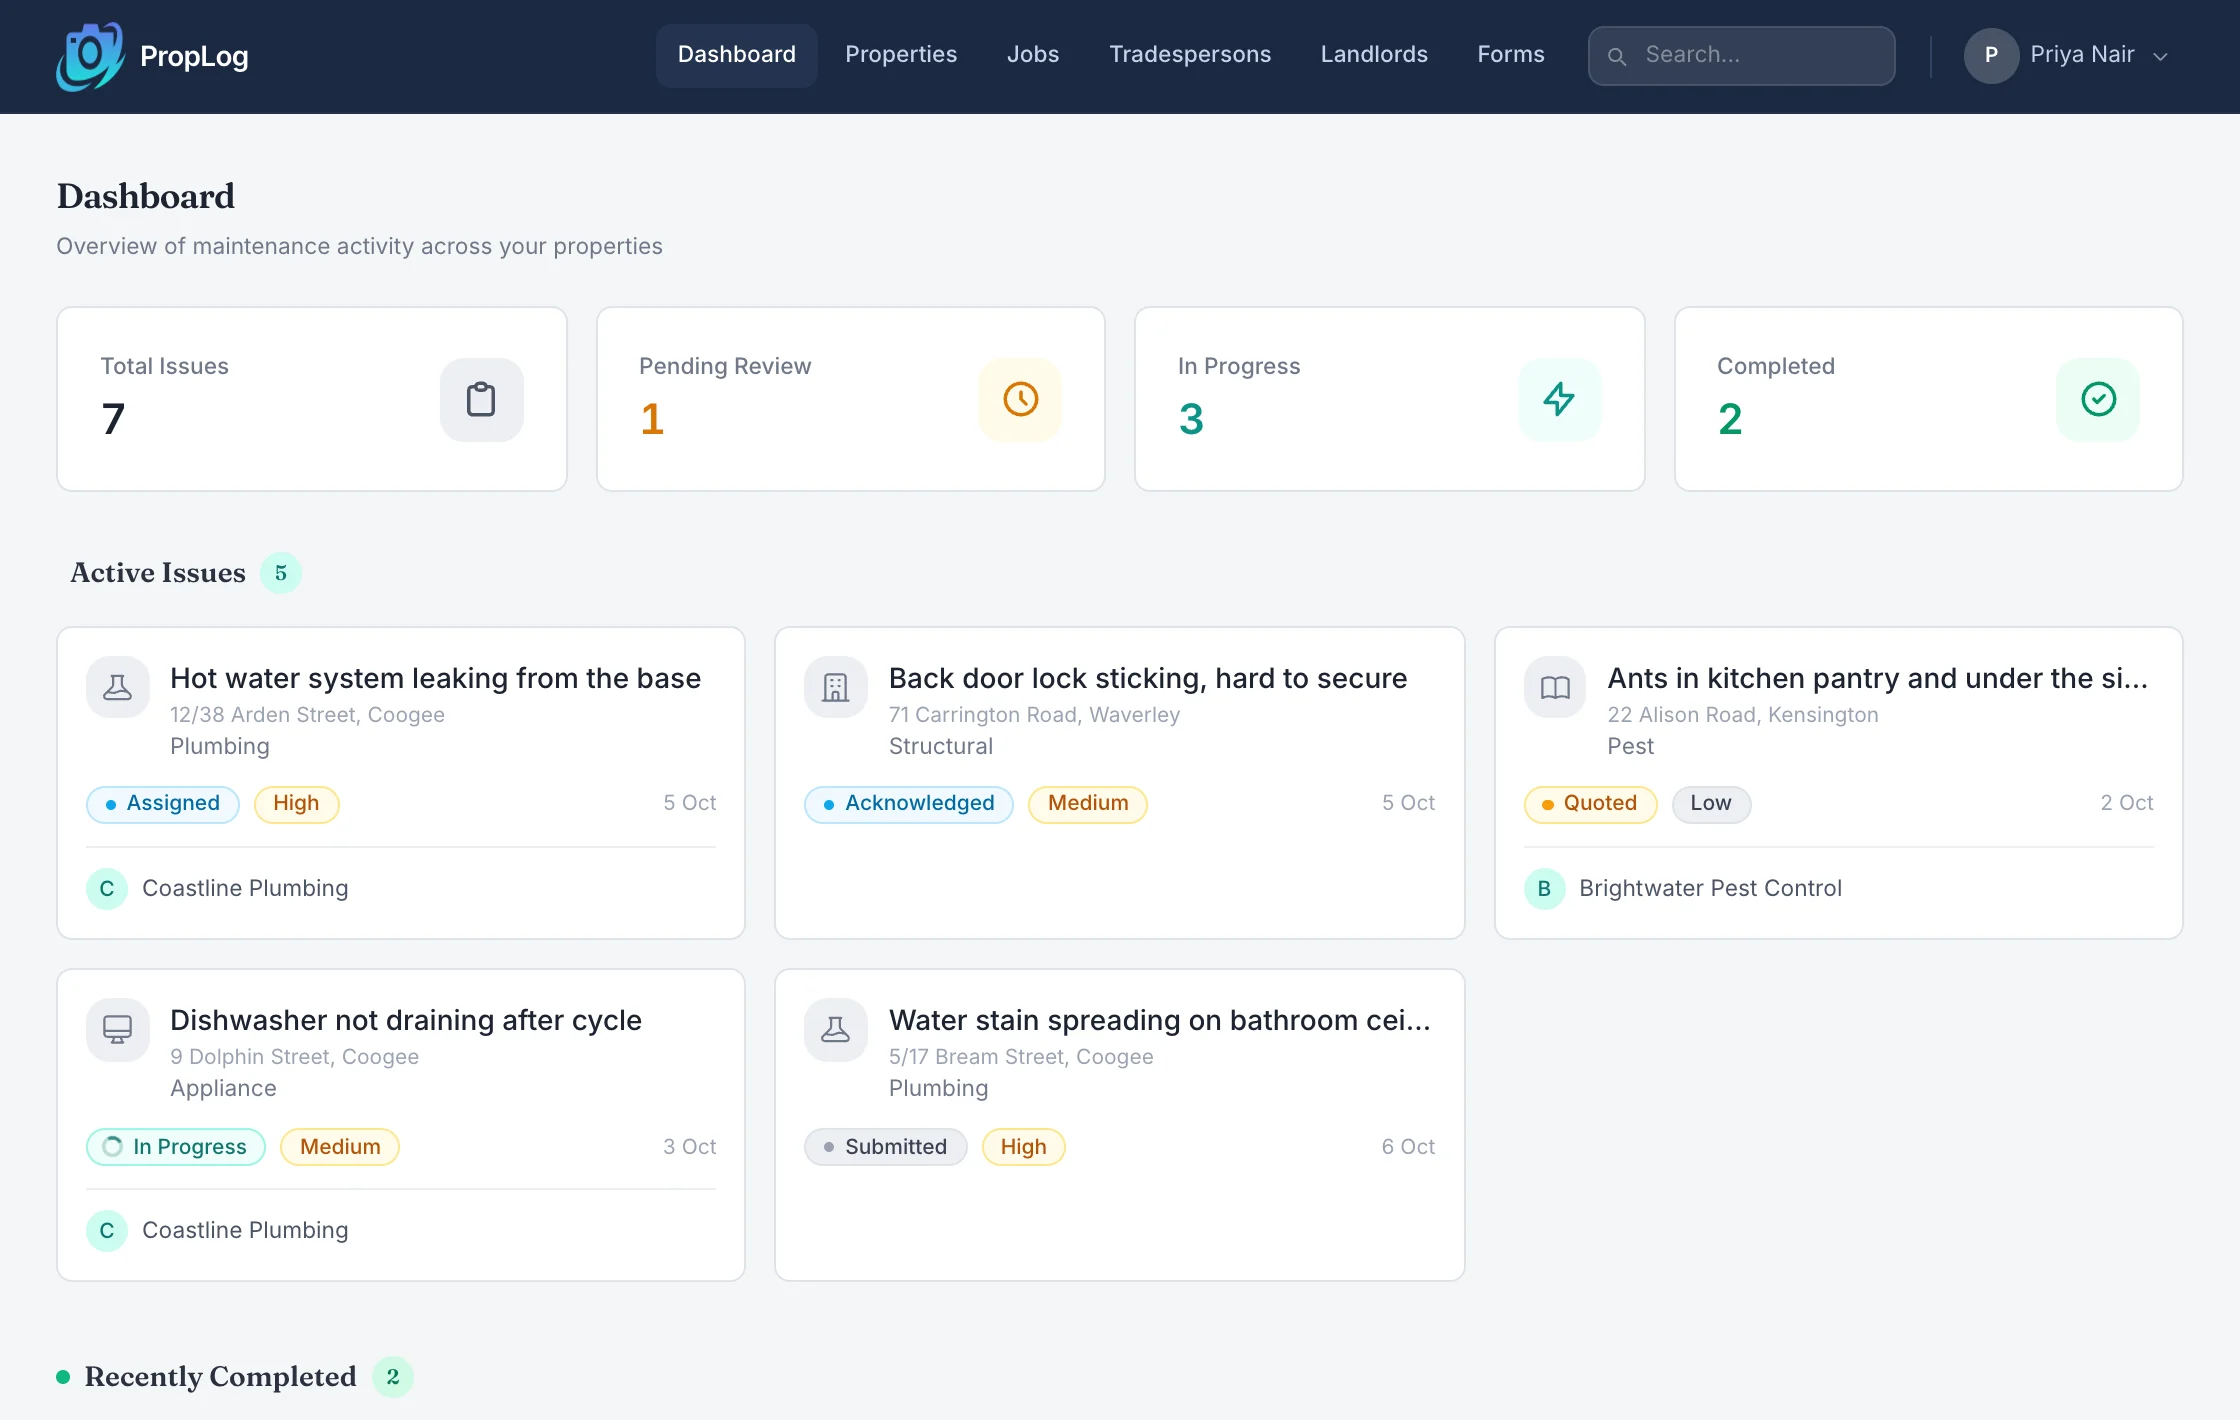The image size is (2240, 1420).
Task: Click the Appliance category label
Action: click(x=223, y=1088)
